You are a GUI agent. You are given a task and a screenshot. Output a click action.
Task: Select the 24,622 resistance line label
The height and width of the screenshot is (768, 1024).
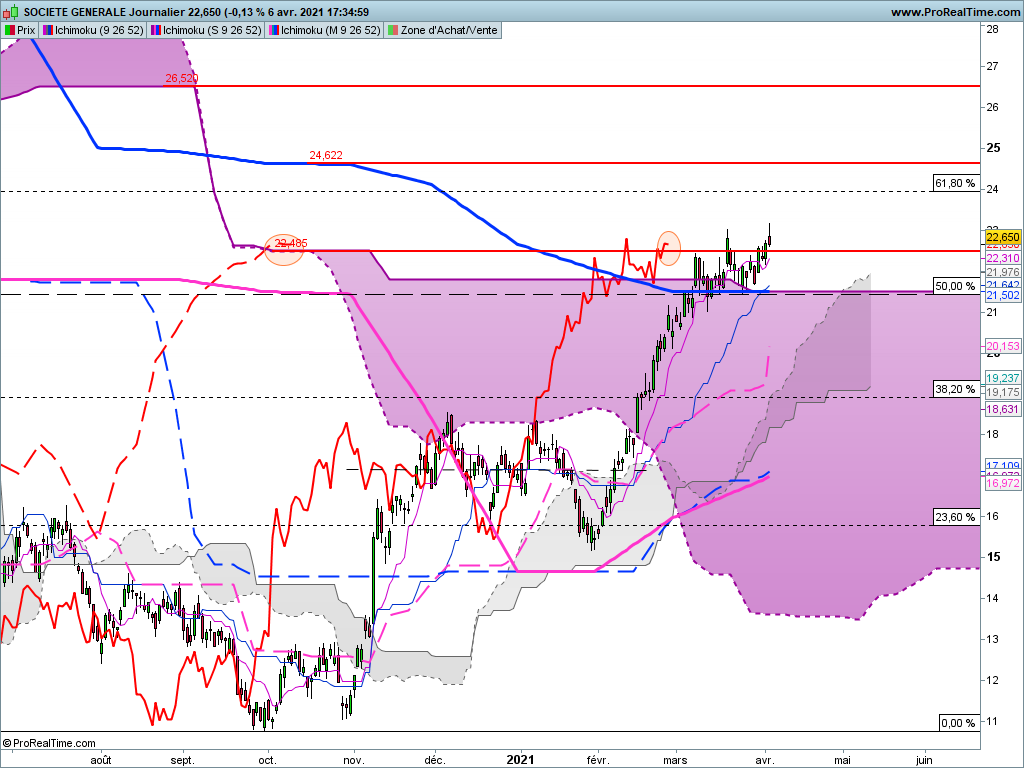coord(326,155)
